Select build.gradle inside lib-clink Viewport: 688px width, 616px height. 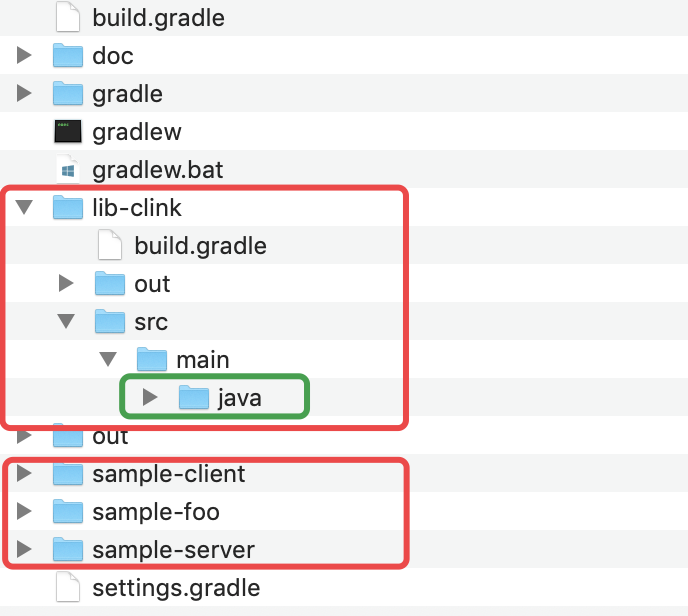(x=200, y=246)
